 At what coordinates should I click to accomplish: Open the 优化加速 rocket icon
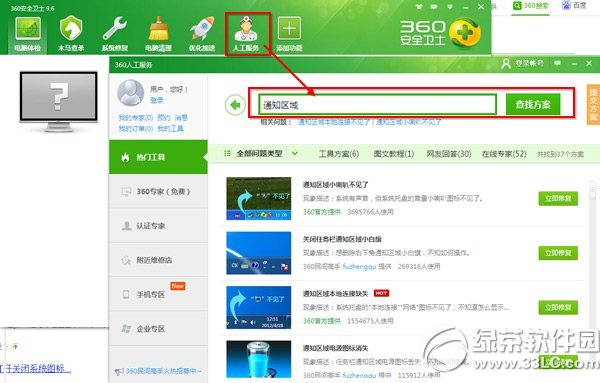point(202,33)
